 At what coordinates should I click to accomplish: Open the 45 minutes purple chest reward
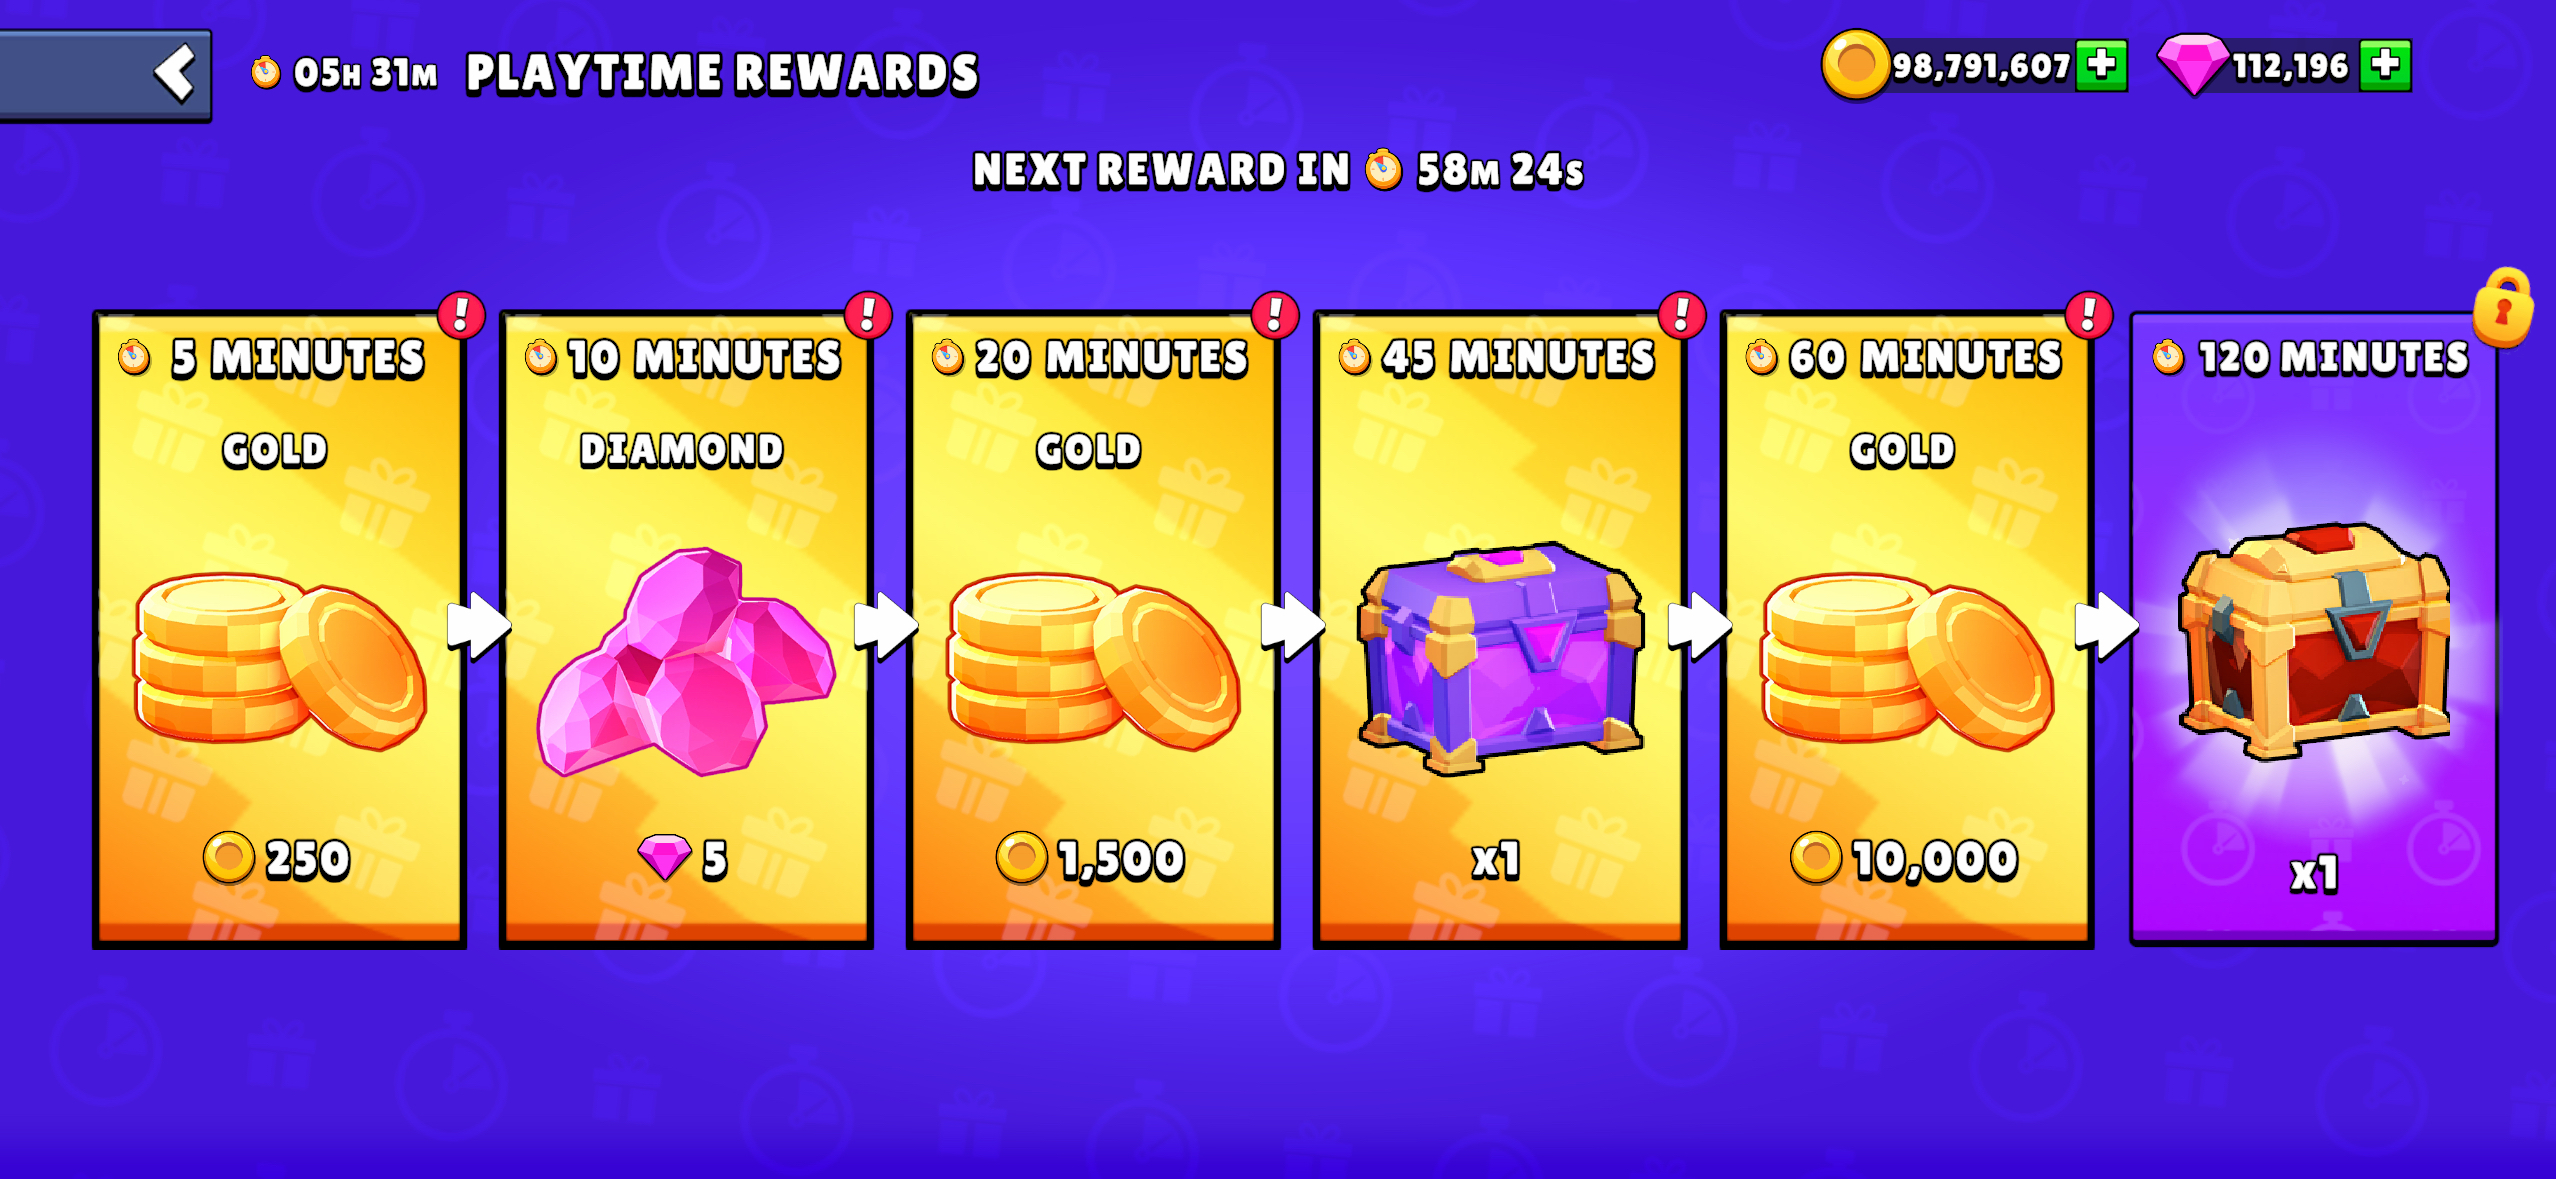[1500, 629]
